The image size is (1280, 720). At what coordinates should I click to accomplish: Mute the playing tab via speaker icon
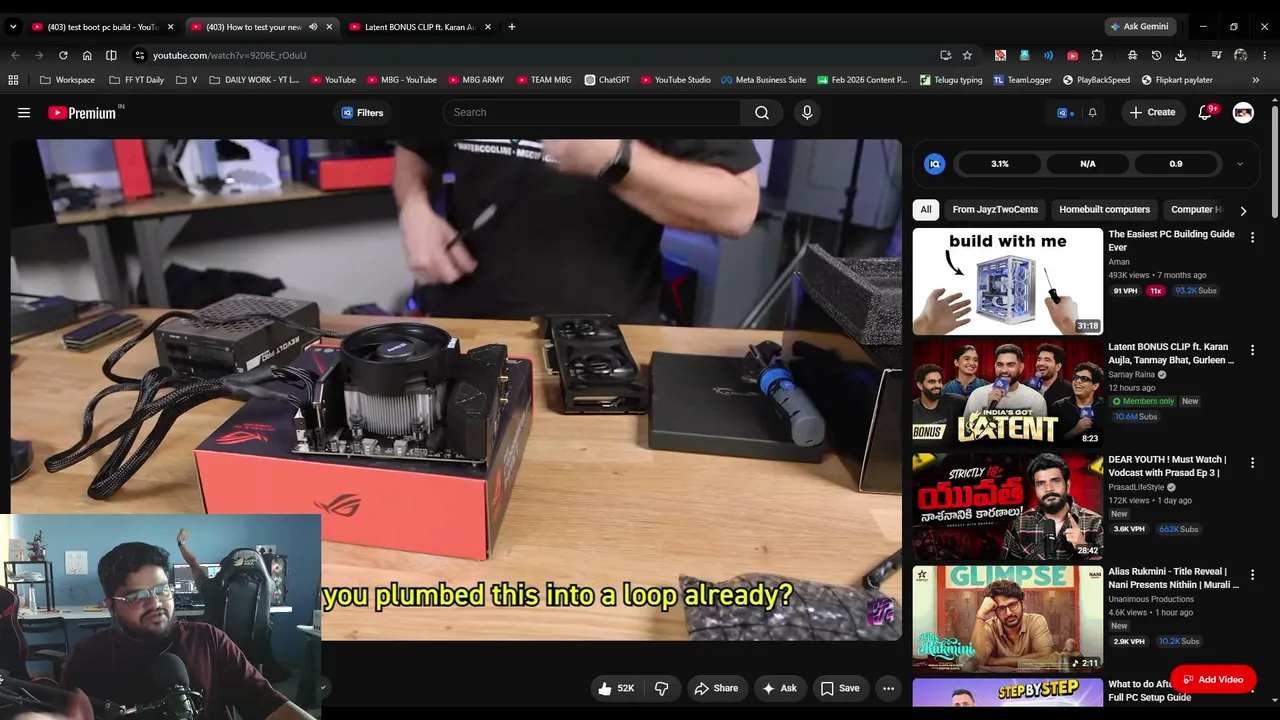click(x=313, y=27)
